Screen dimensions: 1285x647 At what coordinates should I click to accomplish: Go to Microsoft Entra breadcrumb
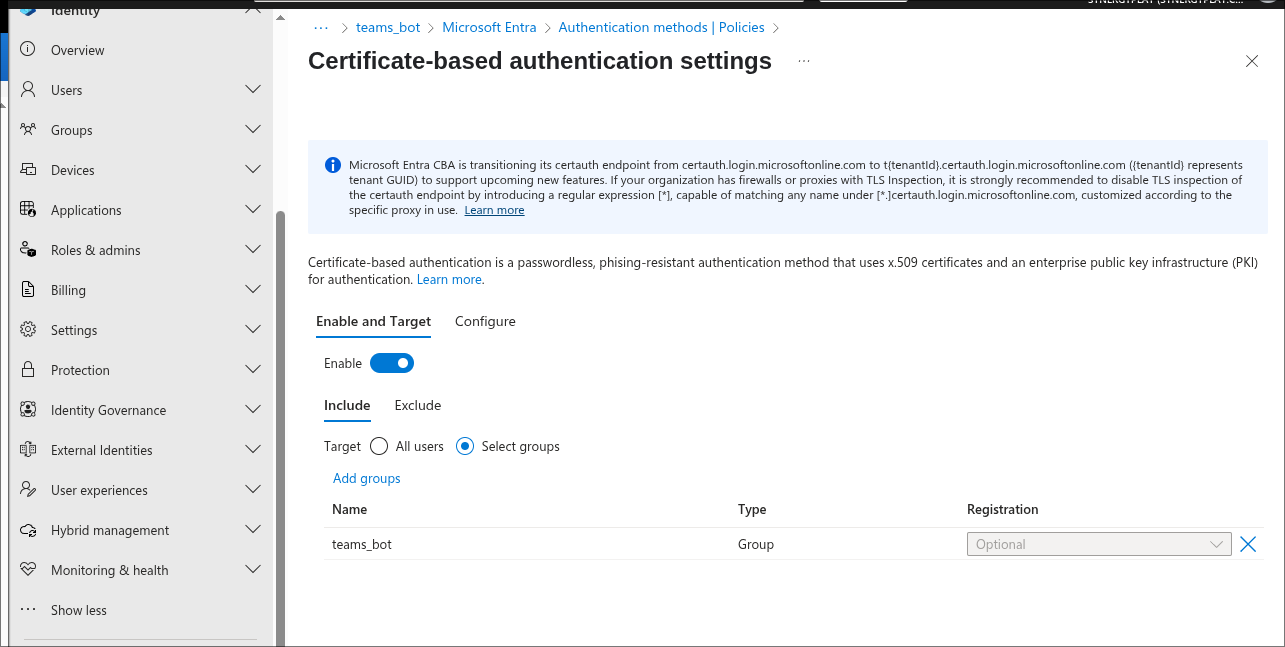click(490, 28)
